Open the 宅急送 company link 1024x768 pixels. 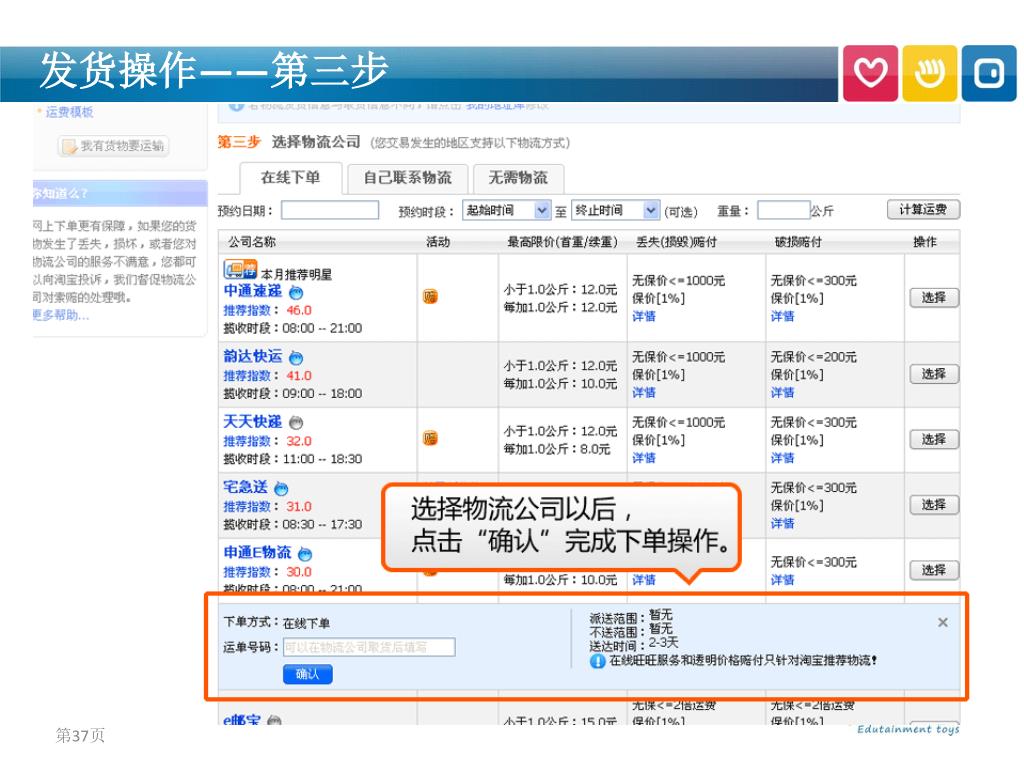click(246, 487)
